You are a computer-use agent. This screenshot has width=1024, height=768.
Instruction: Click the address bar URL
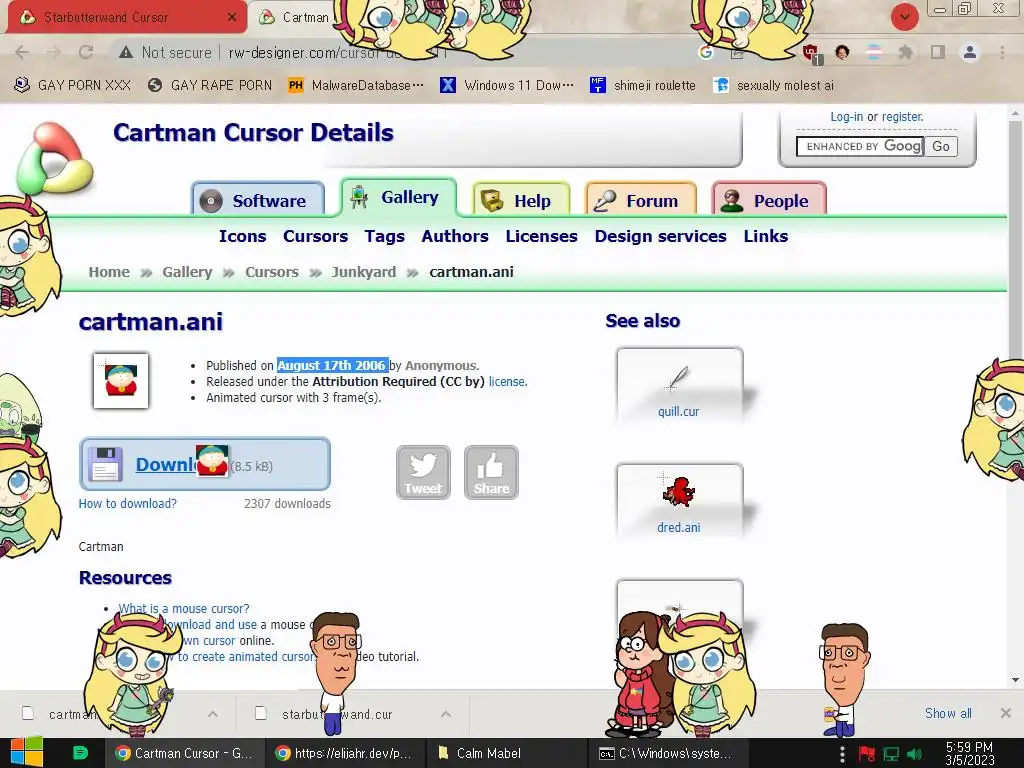[x=336, y=52]
